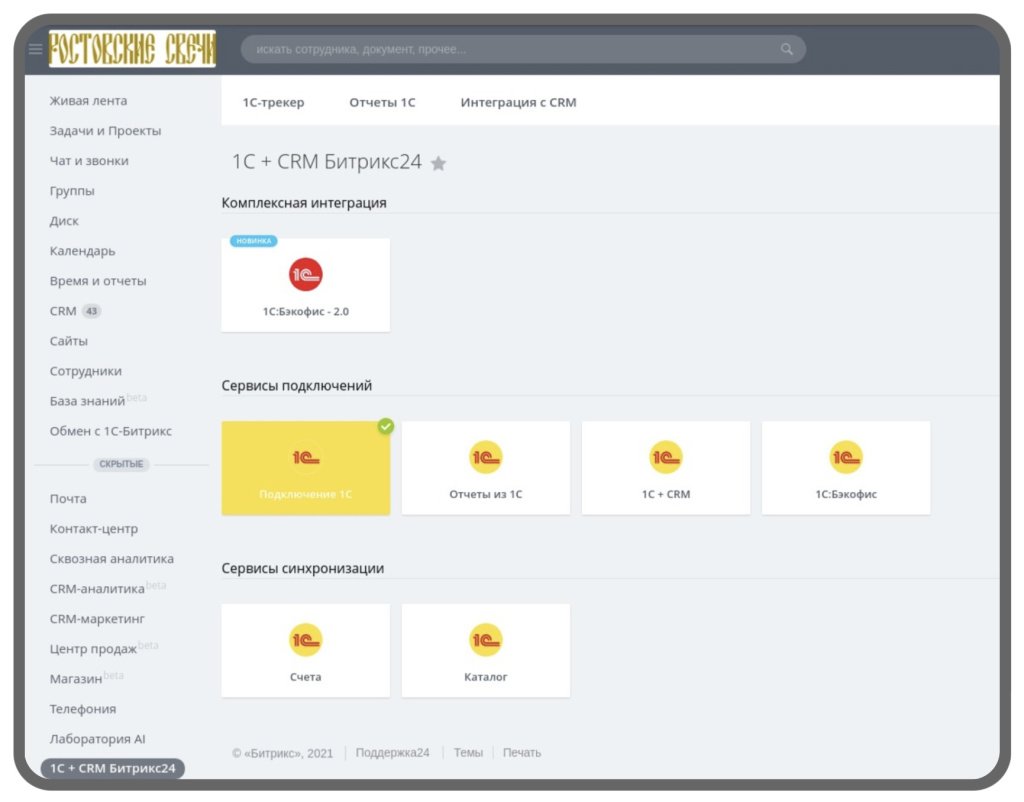Go to Живая лента in sidebar
Viewport: 1024px width, 802px height.
88,101
